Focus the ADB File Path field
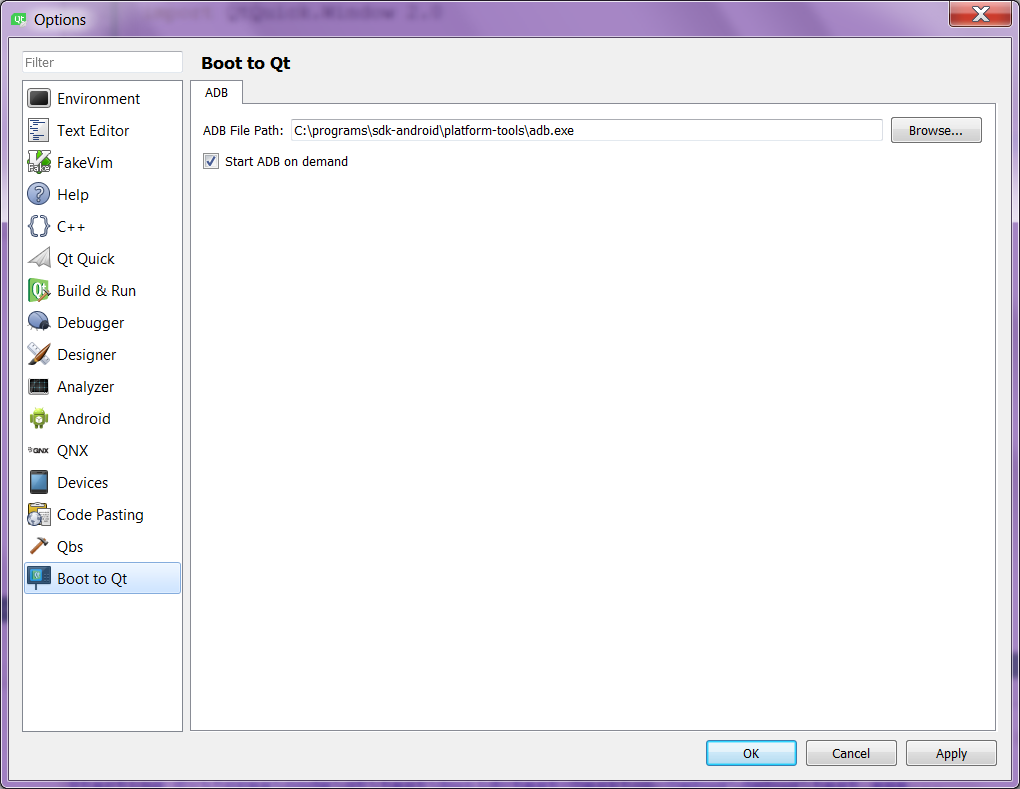 [587, 130]
